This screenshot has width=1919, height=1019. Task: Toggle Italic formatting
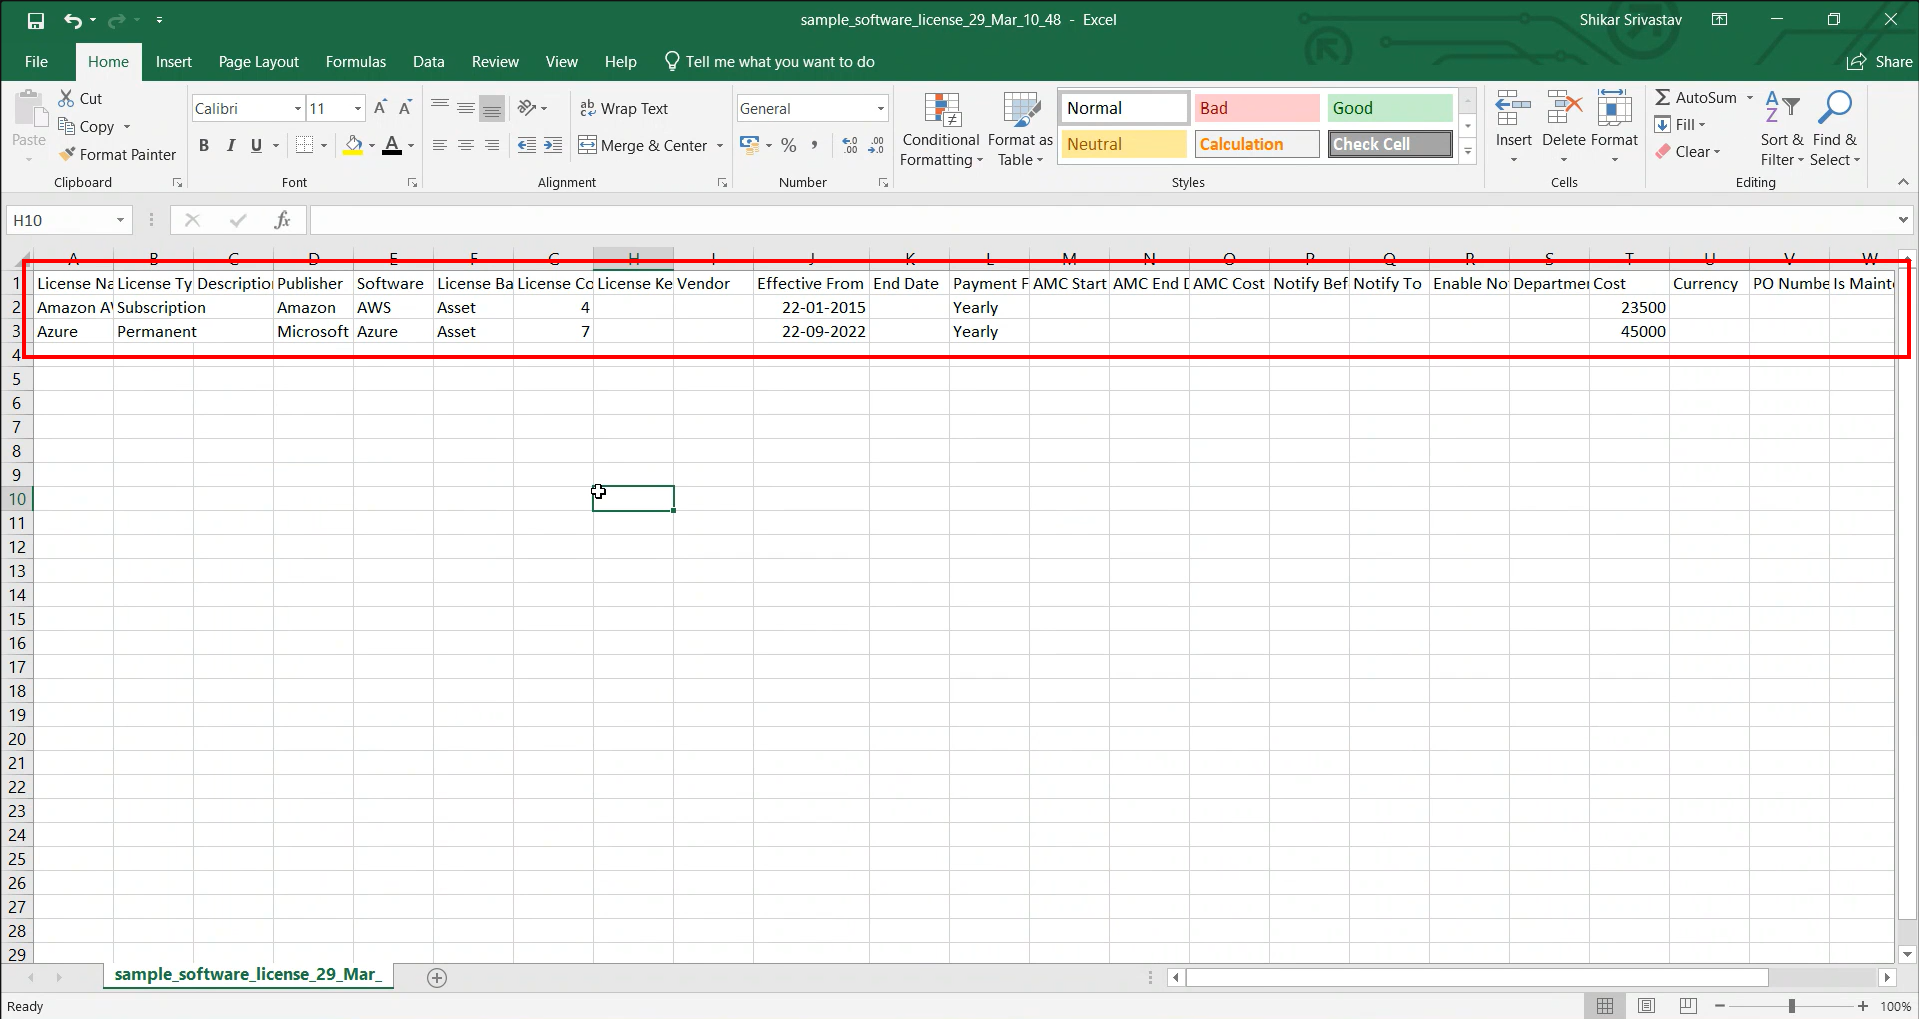(230, 146)
